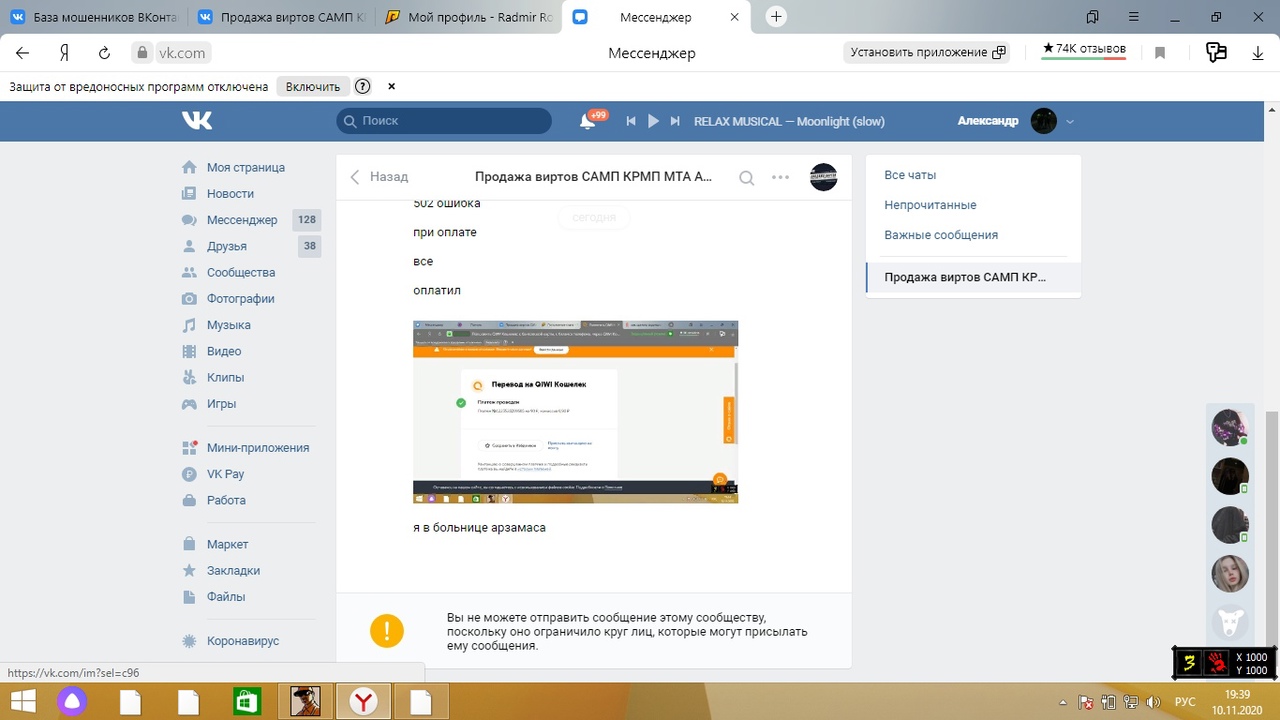Viewport: 1280px width, 720px height.
Task: Select Непрочитанные chat filter
Action: [x=930, y=205]
